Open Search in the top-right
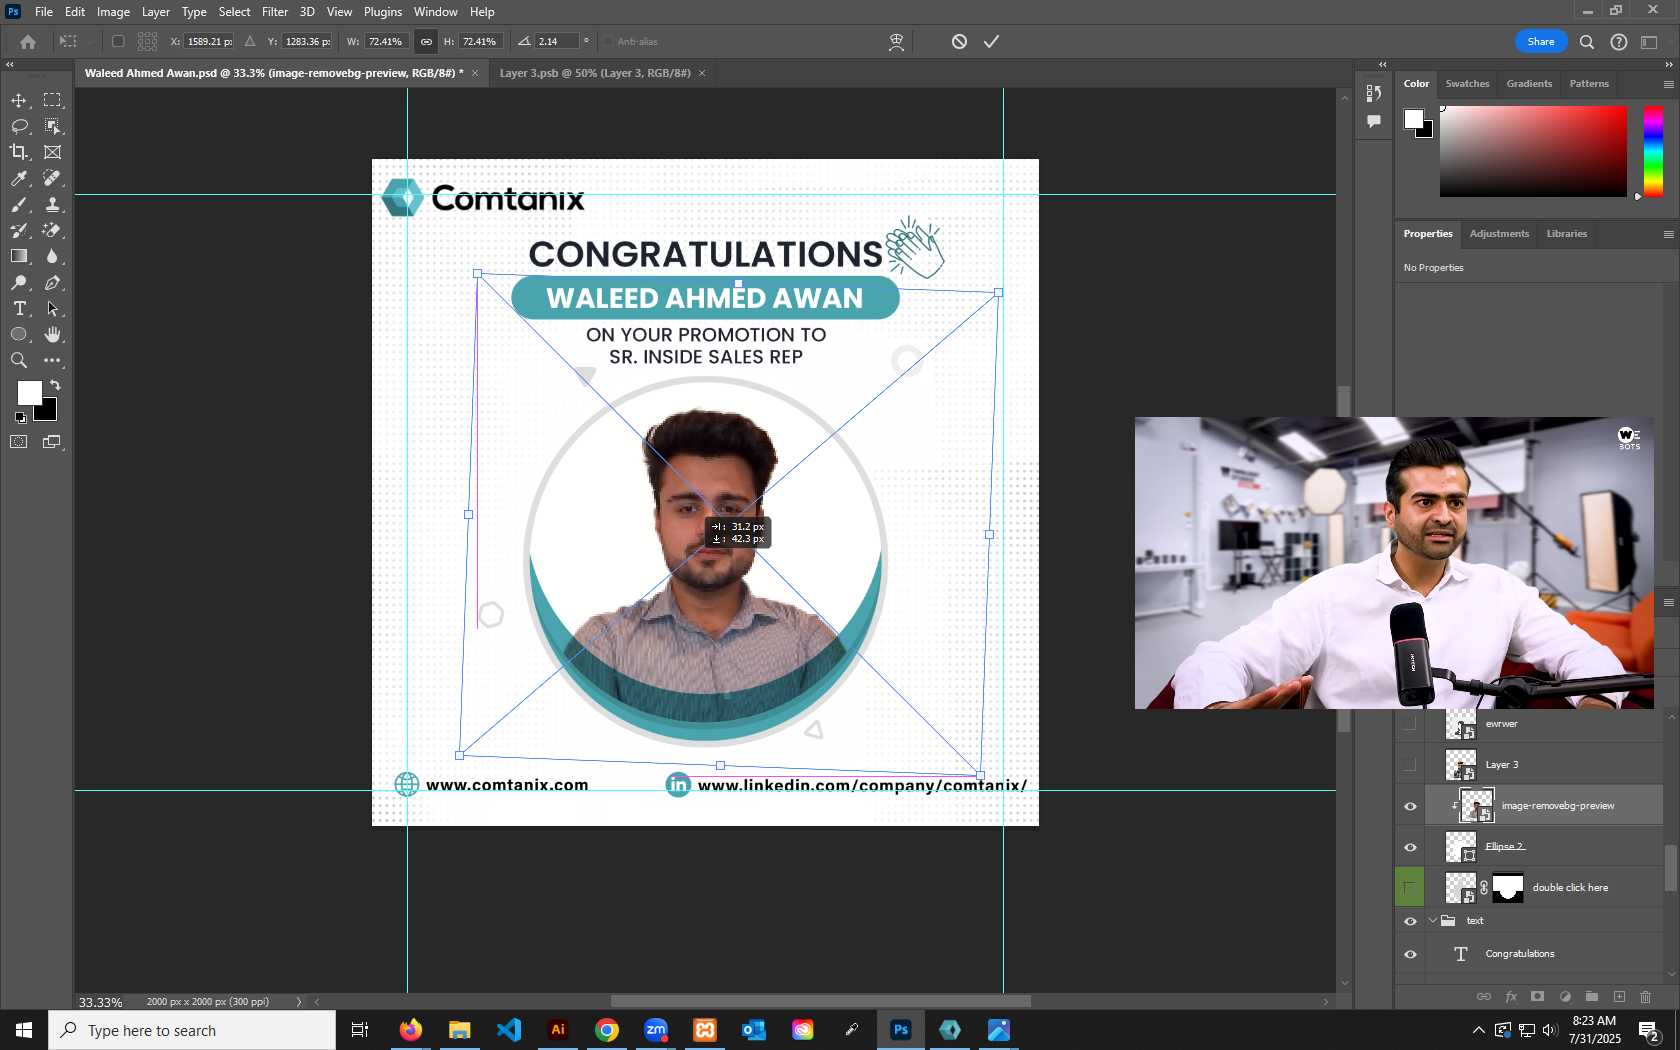Image resolution: width=1680 pixels, height=1050 pixels. click(x=1586, y=41)
